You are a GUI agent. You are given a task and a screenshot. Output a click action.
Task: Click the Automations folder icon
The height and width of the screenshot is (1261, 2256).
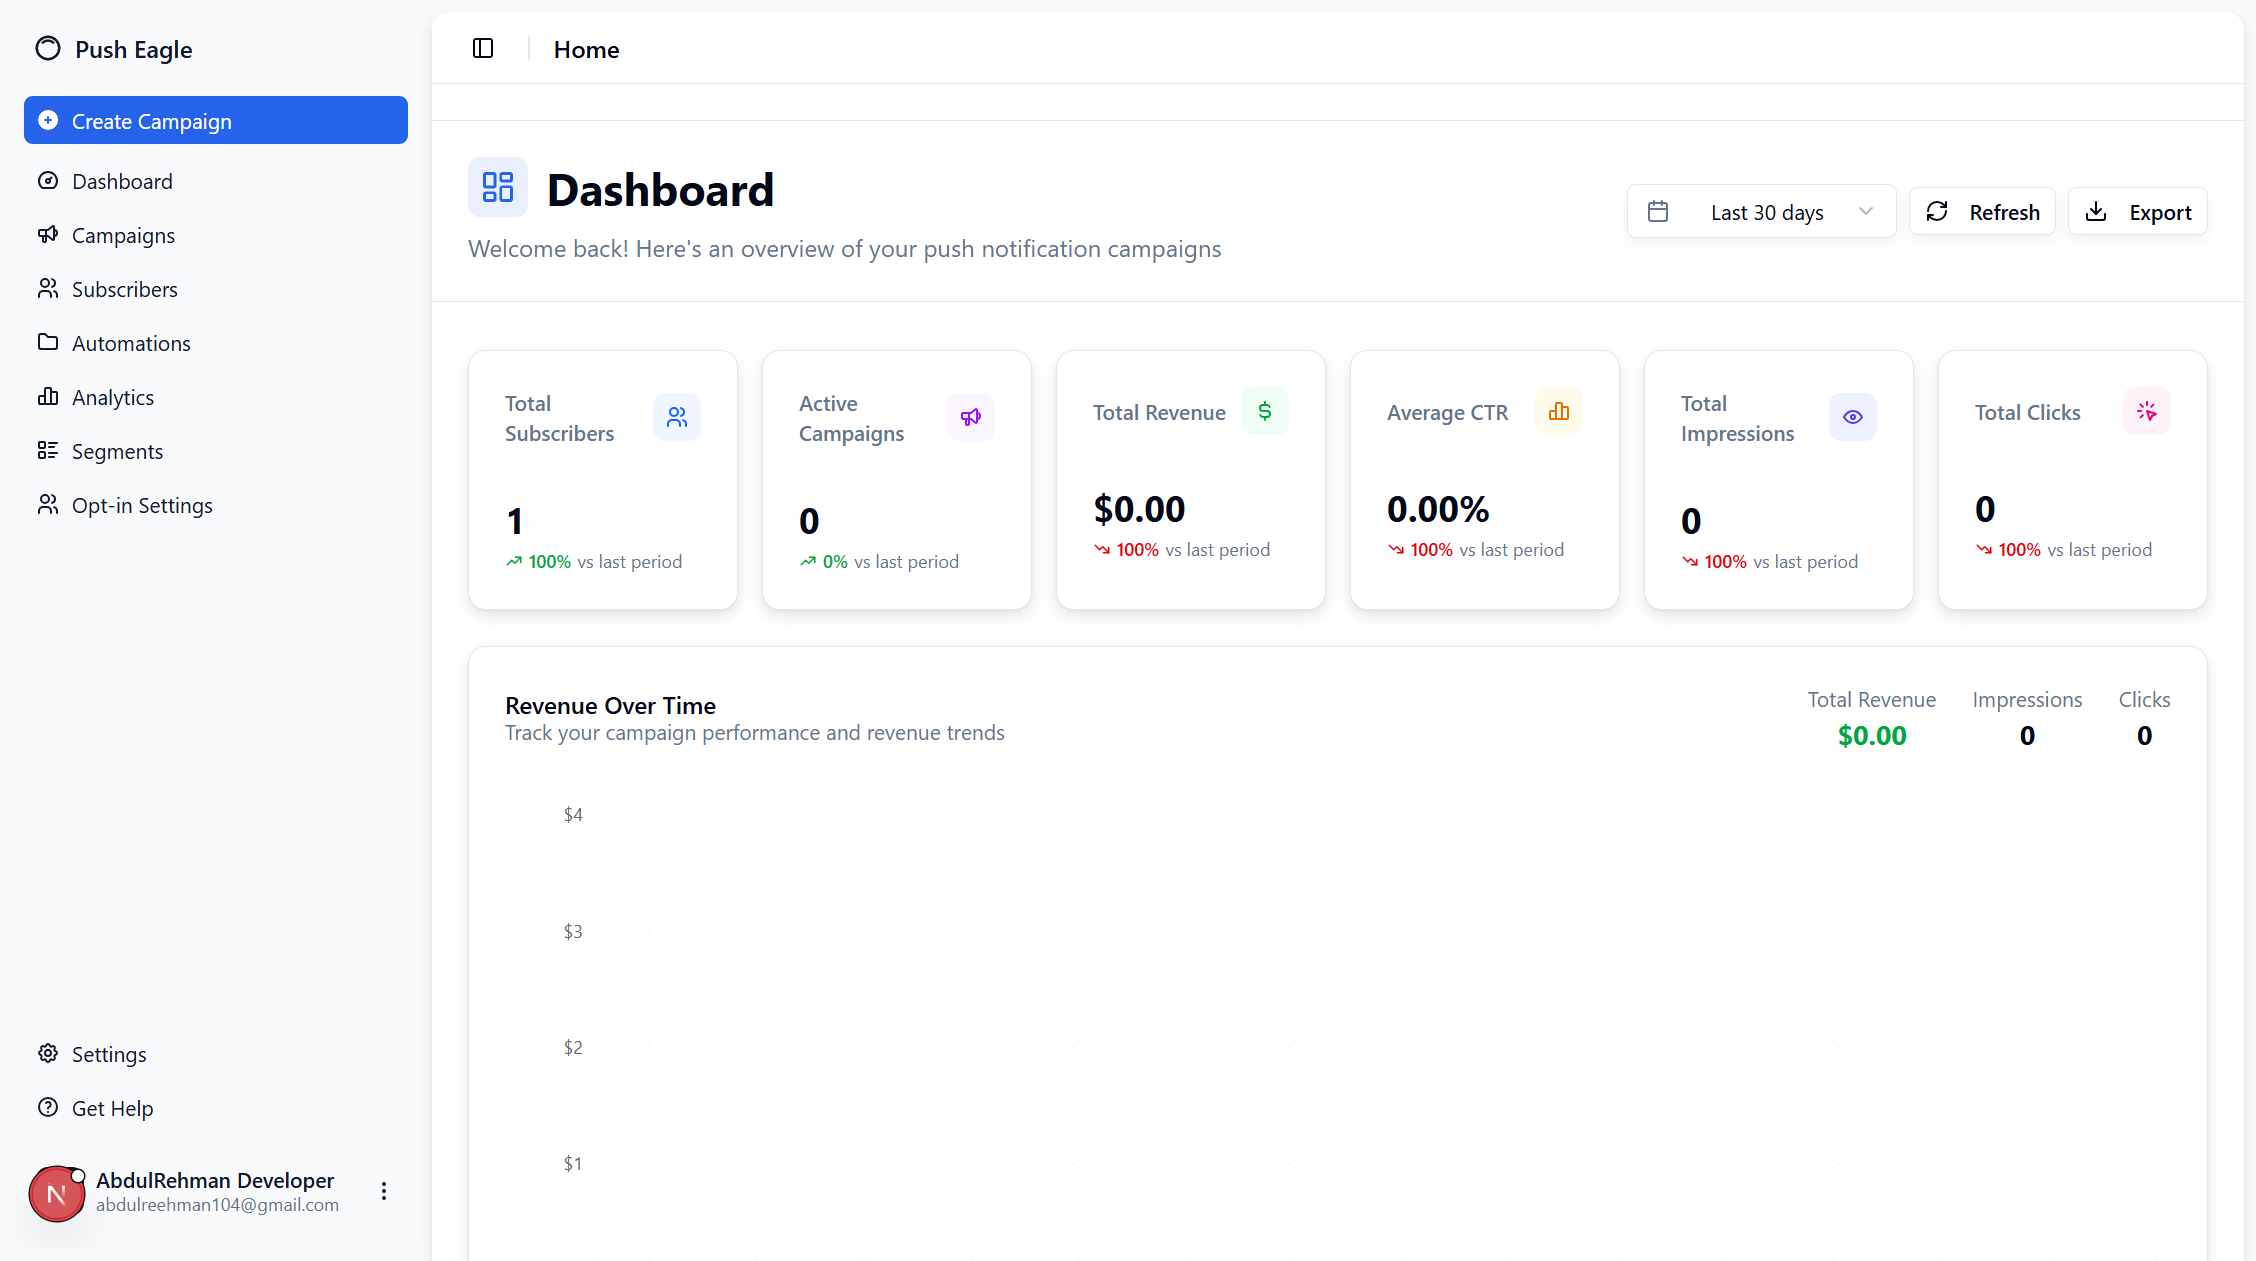point(48,343)
